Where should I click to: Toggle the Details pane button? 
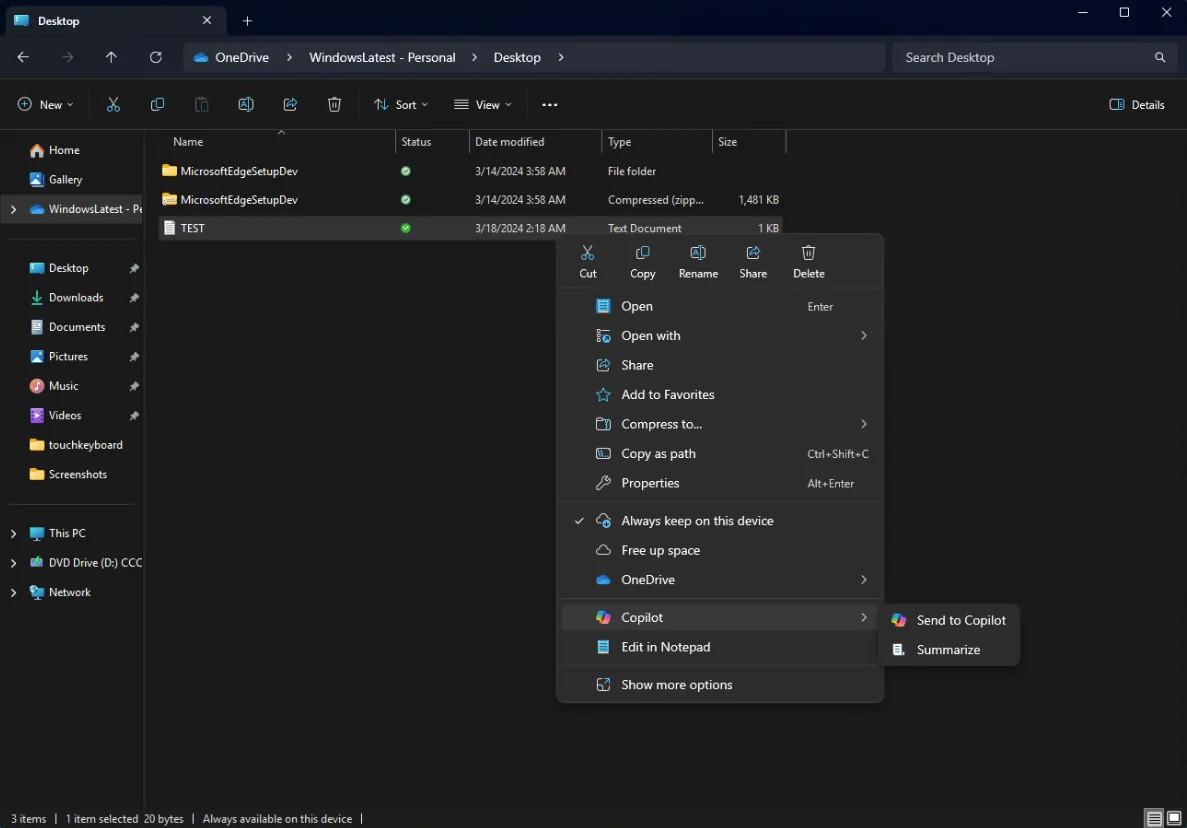pos(1137,105)
